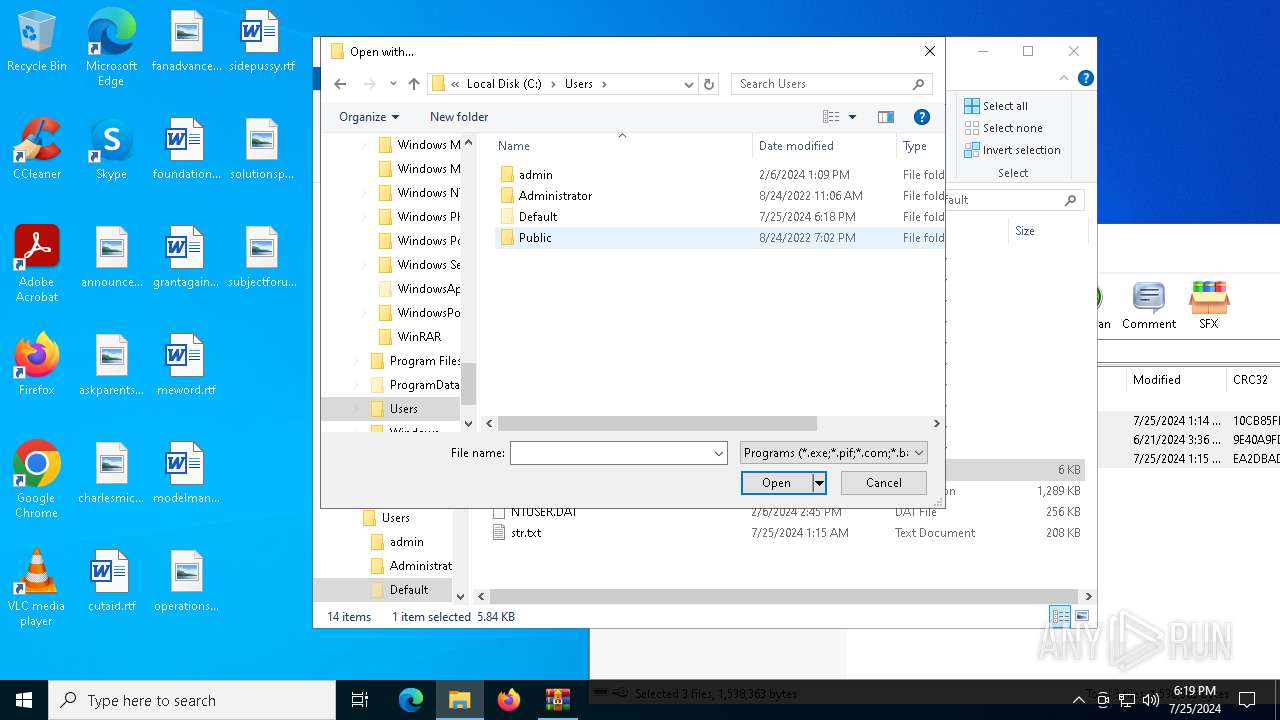Cancel the Open with dialog
Image resolution: width=1280 pixels, height=720 pixels.
(x=883, y=483)
